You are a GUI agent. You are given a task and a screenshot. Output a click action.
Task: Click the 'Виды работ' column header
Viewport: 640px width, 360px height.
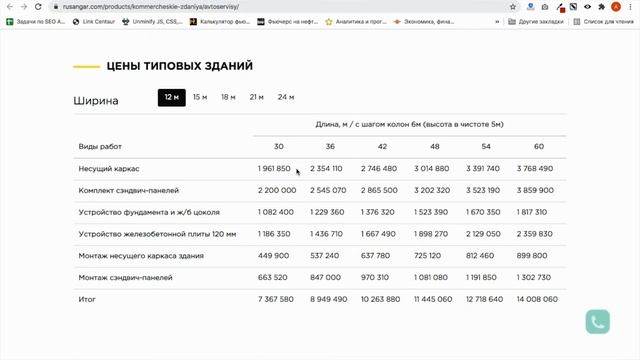100,147
